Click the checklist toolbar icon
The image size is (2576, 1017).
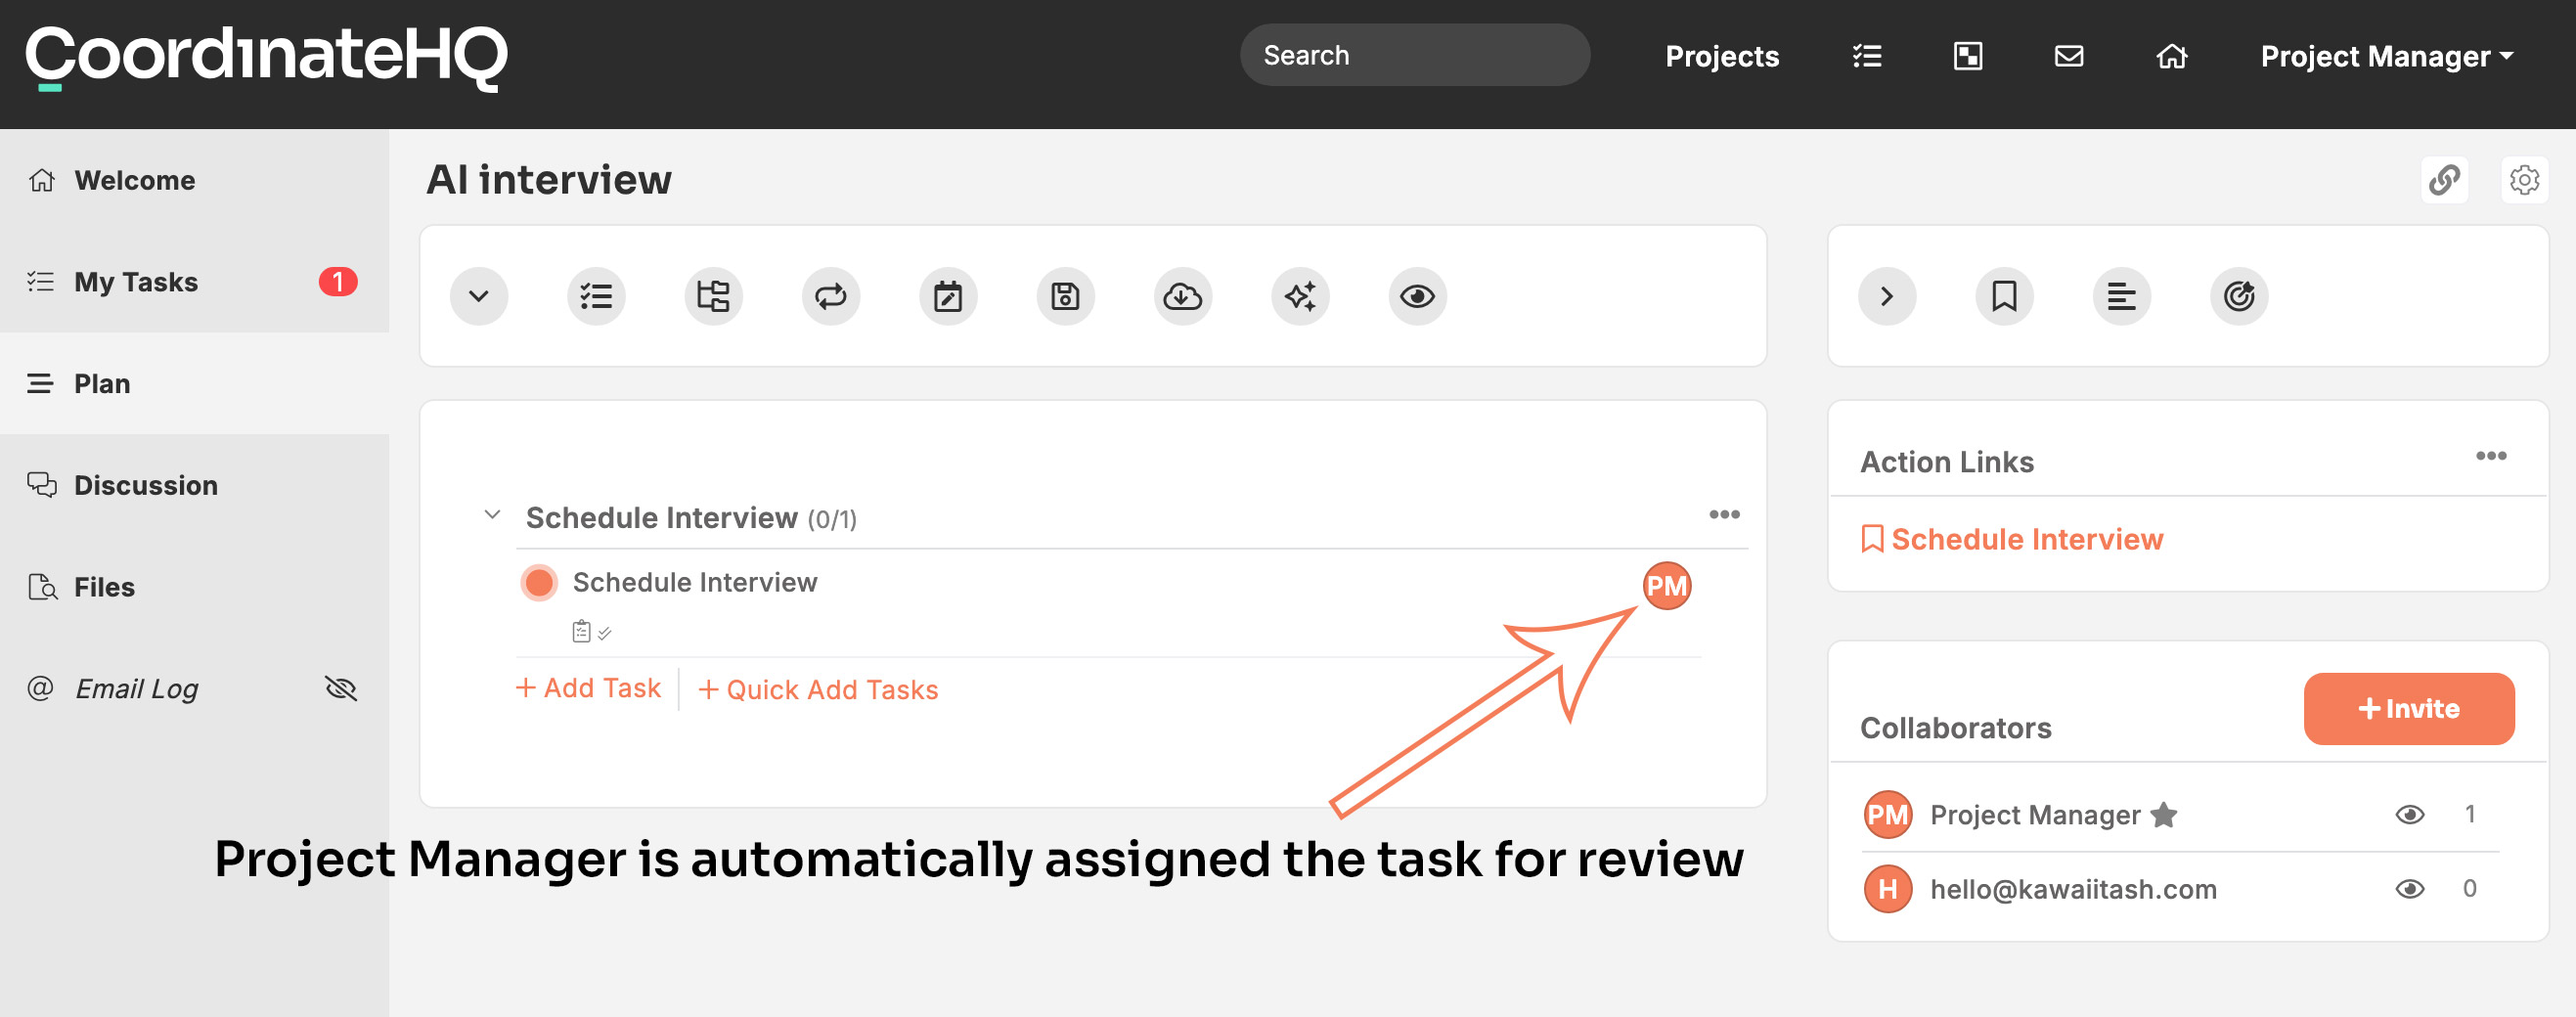(x=596, y=296)
